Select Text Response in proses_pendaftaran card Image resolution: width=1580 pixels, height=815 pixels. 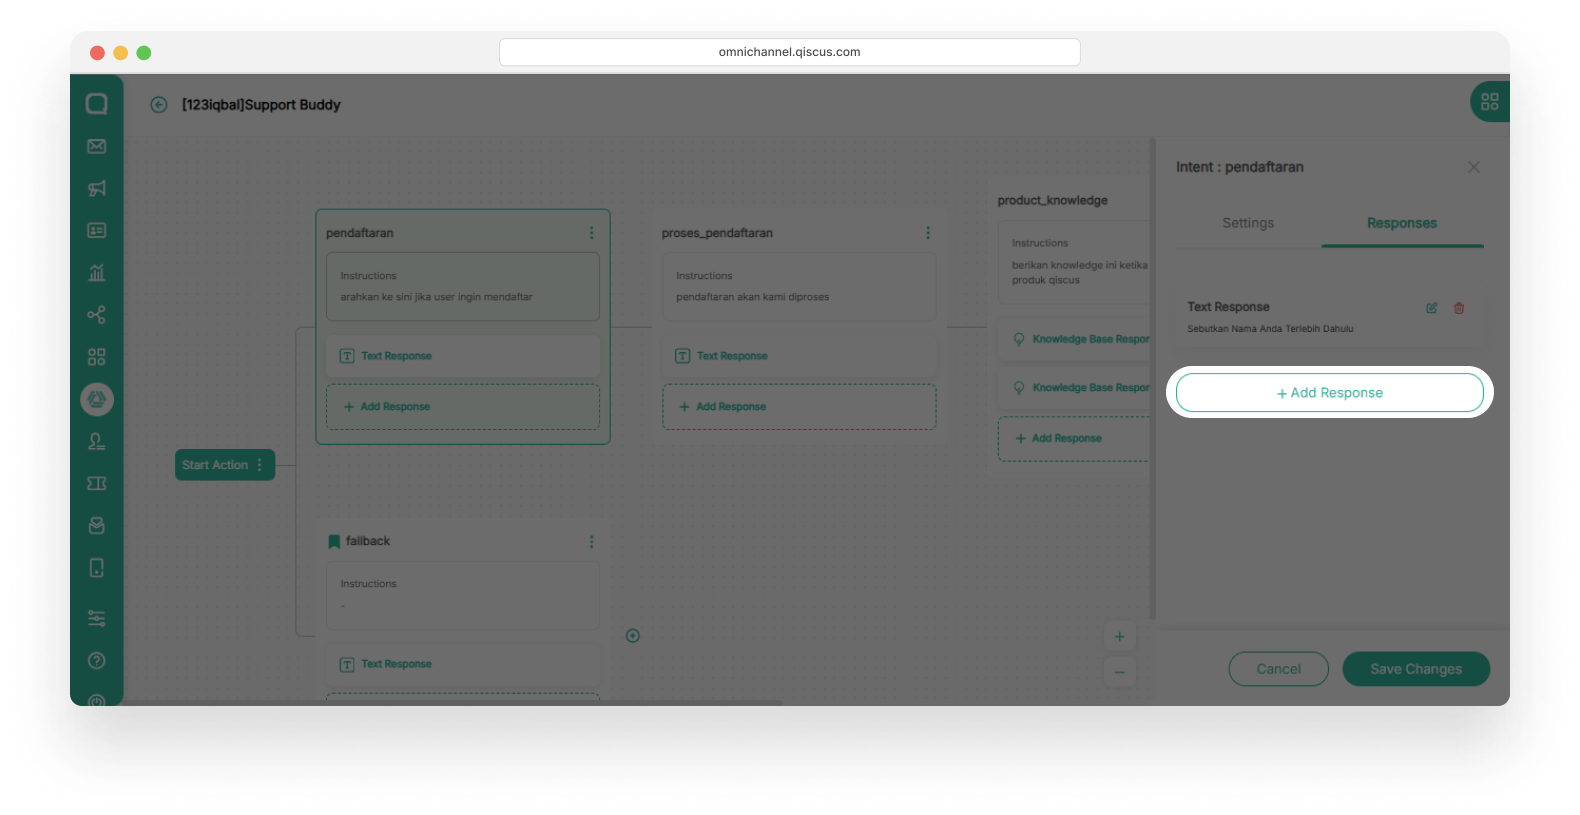click(x=799, y=356)
